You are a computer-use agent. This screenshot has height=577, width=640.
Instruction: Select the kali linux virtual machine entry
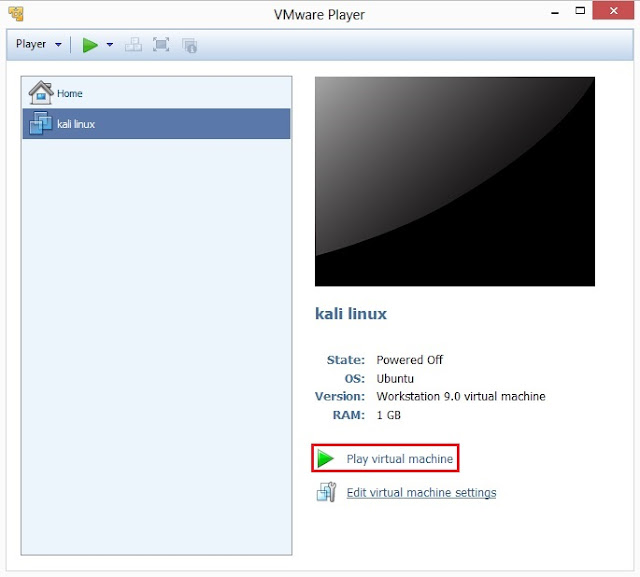coord(157,124)
